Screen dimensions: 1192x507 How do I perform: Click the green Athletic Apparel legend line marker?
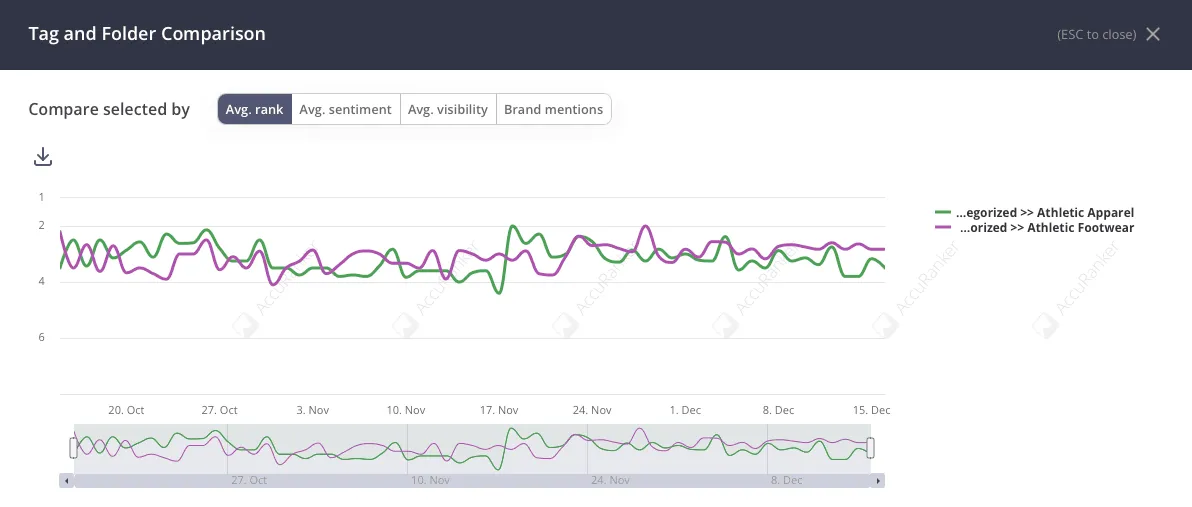pyautogui.click(x=942, y=213)
